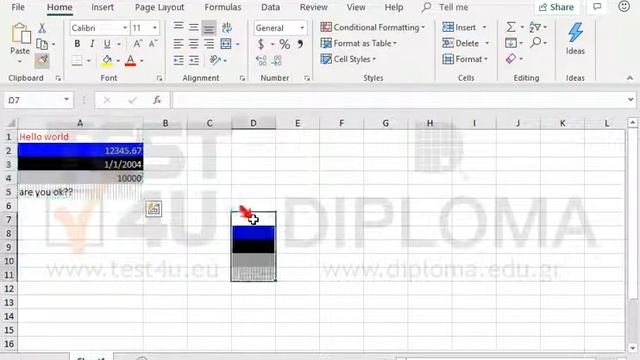
Task: Toggle Italic formatting
Action: [x=92, y=44]
